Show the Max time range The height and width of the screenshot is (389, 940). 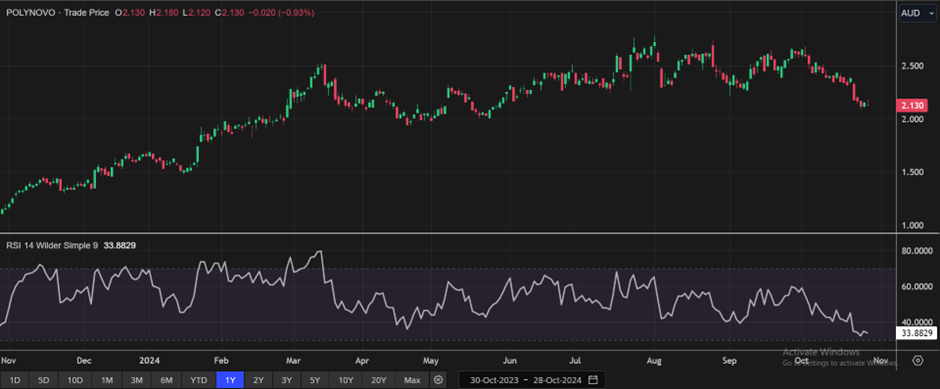[412, 380]
